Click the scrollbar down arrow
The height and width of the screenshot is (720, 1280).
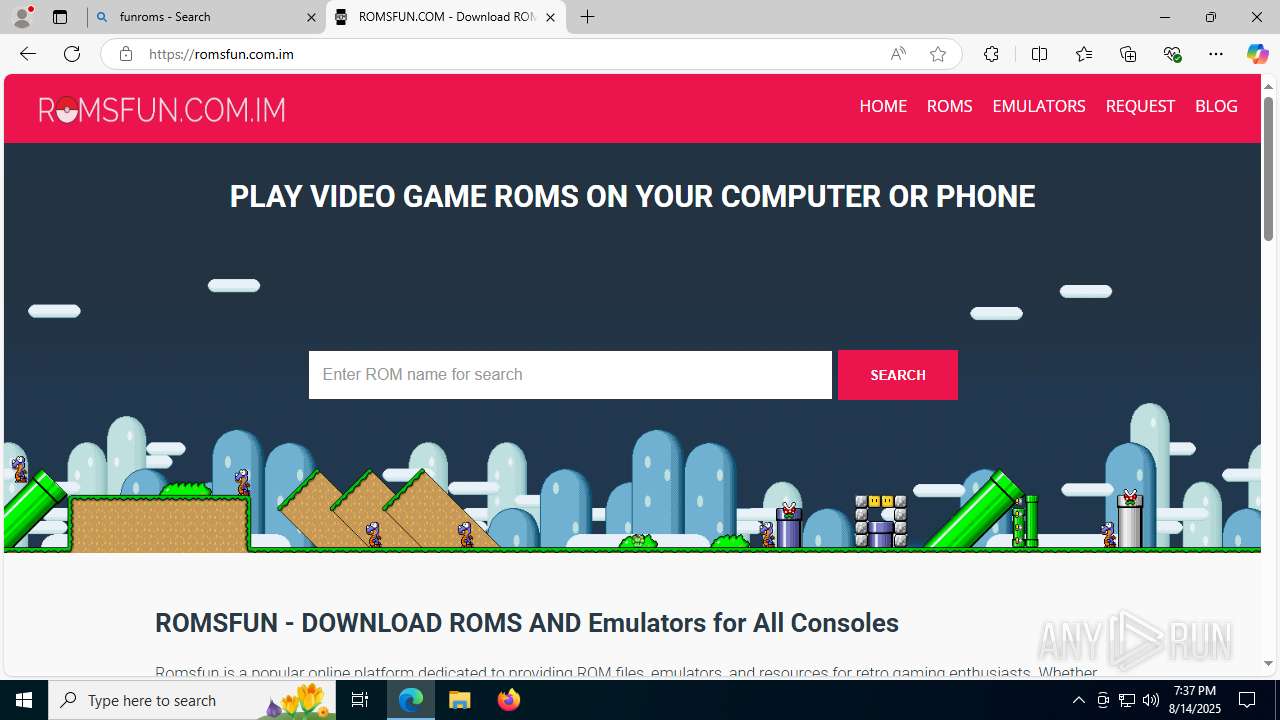(1268, 663)
